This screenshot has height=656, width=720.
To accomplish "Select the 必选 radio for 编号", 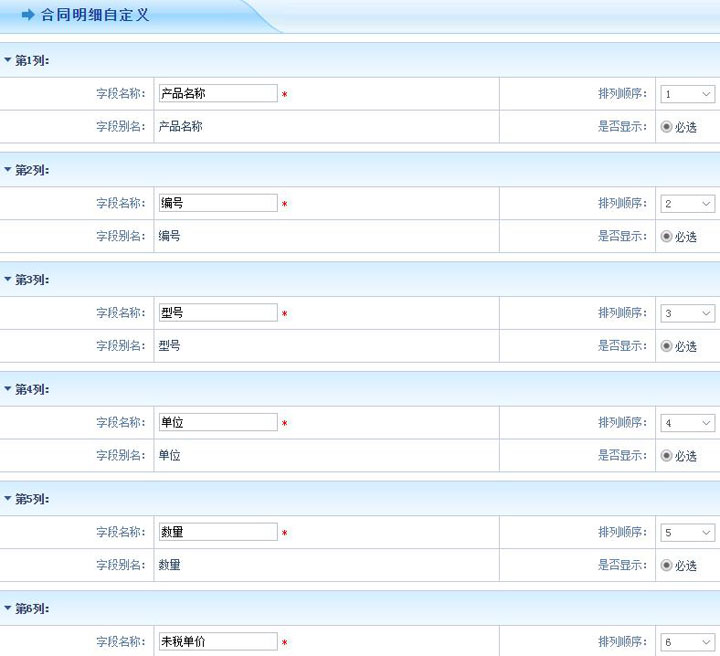I will [666, 237].
